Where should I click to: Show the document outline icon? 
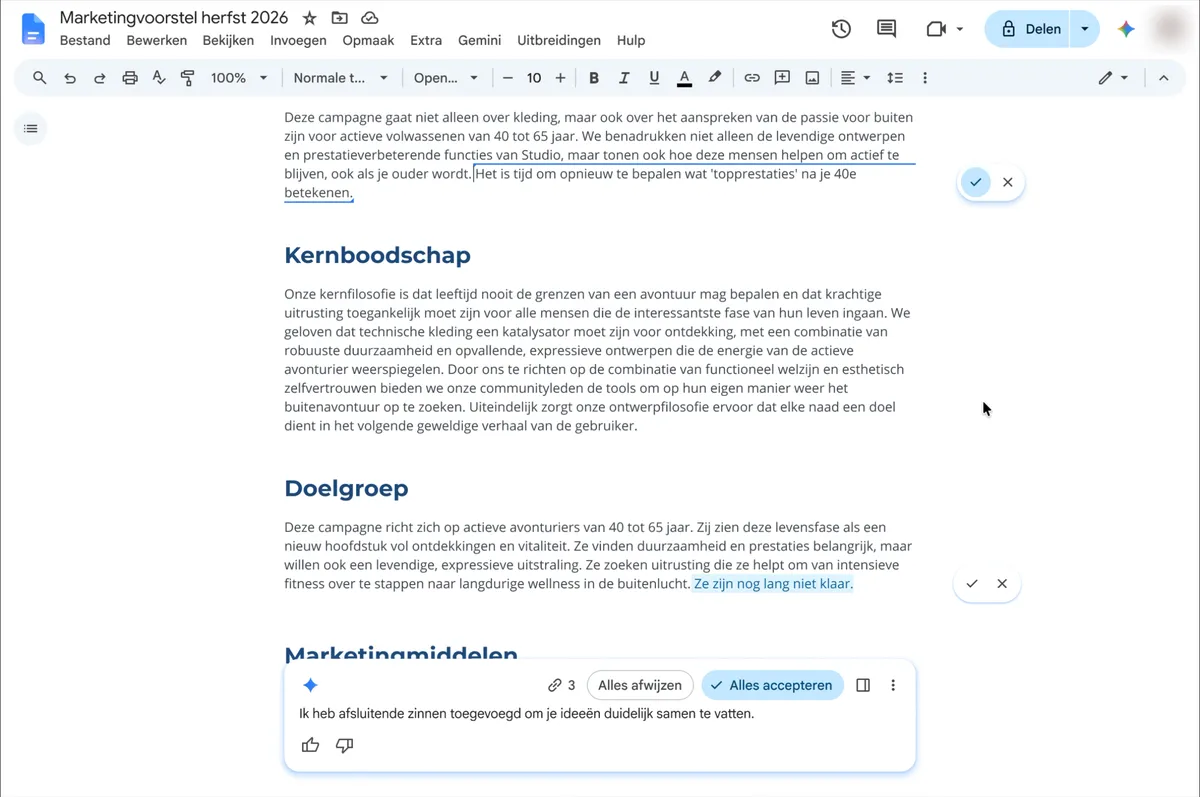(31, 129)
